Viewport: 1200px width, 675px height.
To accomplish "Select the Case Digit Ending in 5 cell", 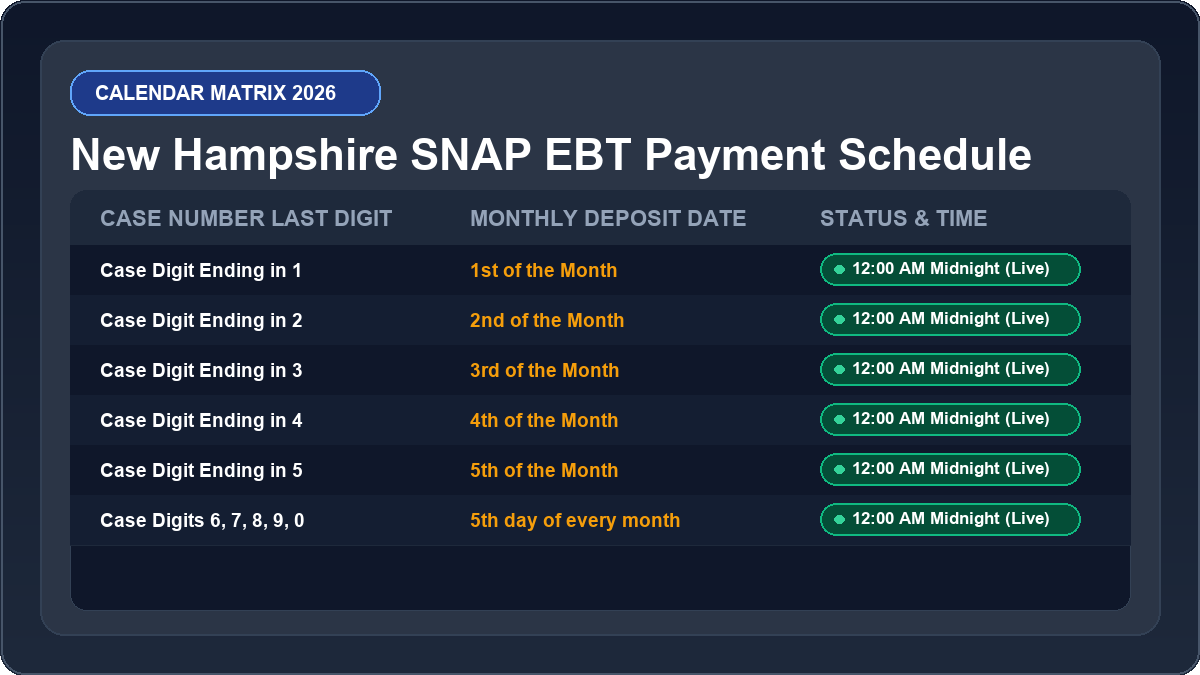I will (x=201, y=470).
